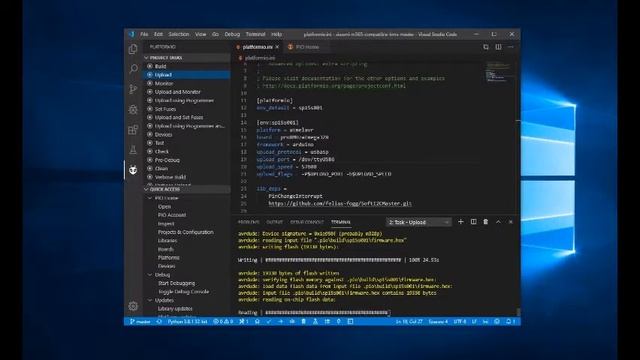Open the Source Control view
The width and height of the screenshot is (640, 360).
(133, 89)
